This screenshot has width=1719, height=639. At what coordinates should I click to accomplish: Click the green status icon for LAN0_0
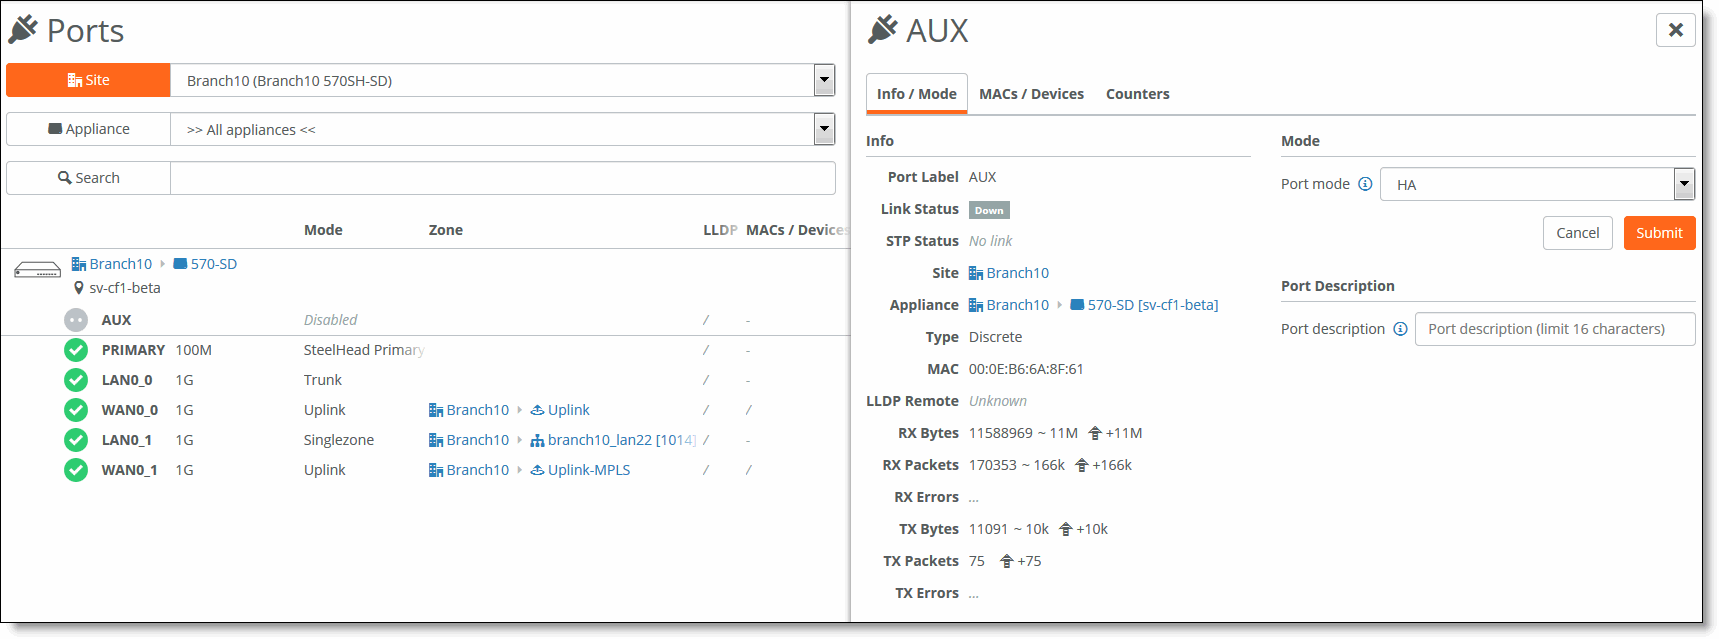[76, 380]
